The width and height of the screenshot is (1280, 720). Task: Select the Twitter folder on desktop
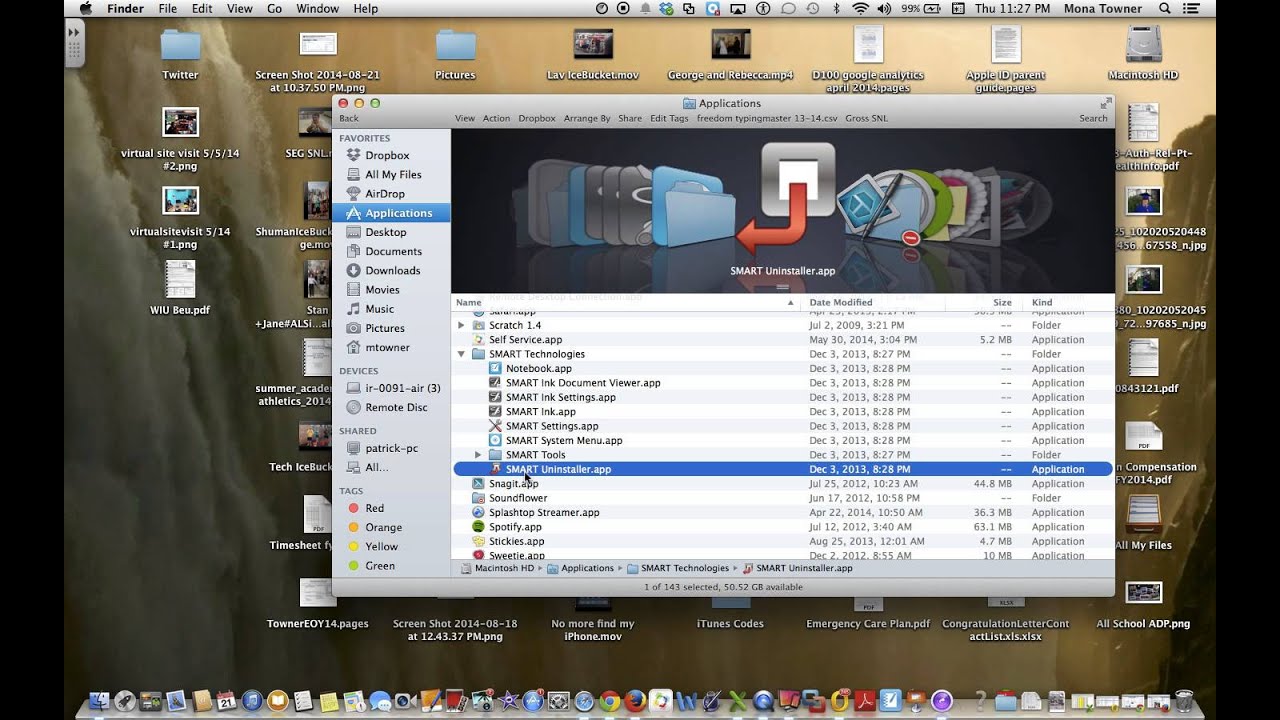click(x=180, y=55)
